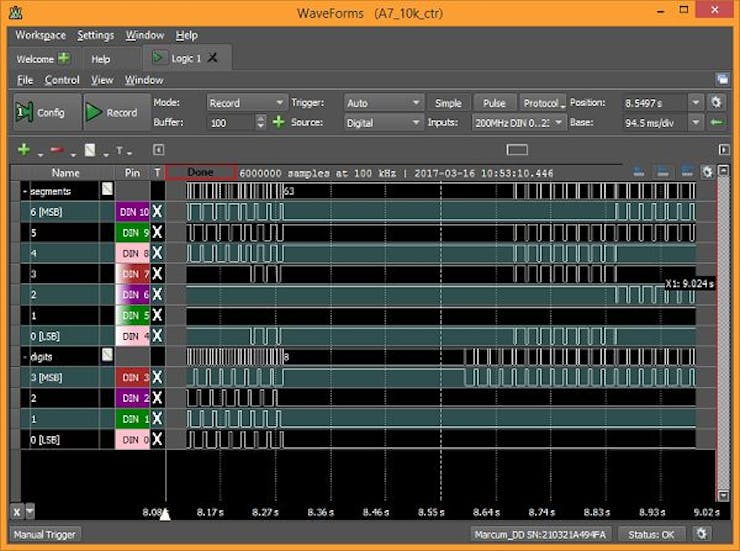Open time settings gear next to Position

click(716, 102)
